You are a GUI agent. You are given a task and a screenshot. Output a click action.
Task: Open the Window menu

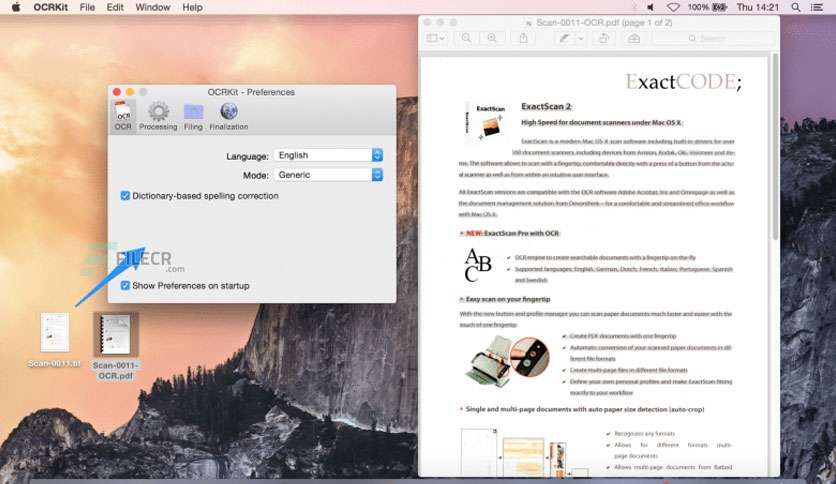pyautogui.click(x=152, y=7)
